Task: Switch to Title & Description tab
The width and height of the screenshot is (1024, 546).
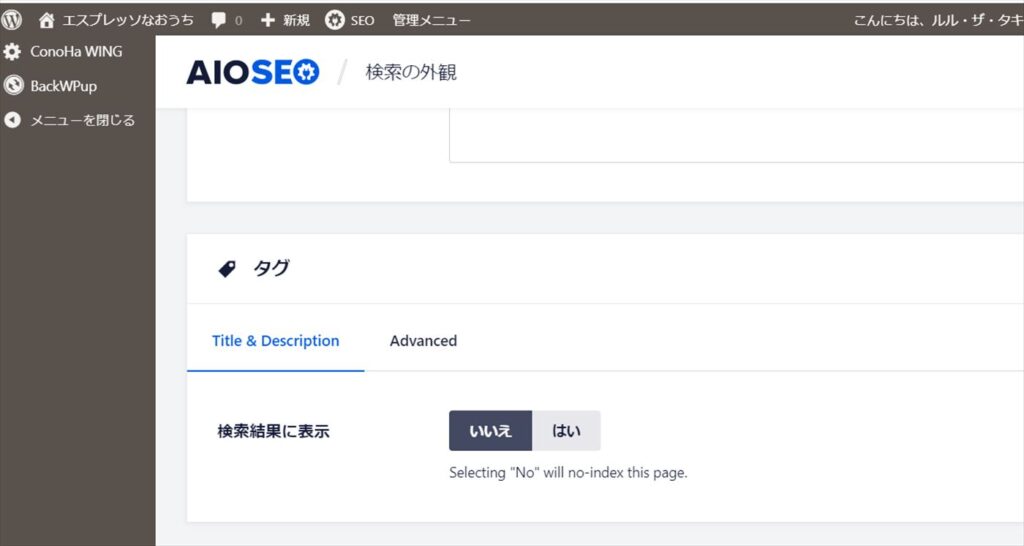Action: [x=276, y=341]
